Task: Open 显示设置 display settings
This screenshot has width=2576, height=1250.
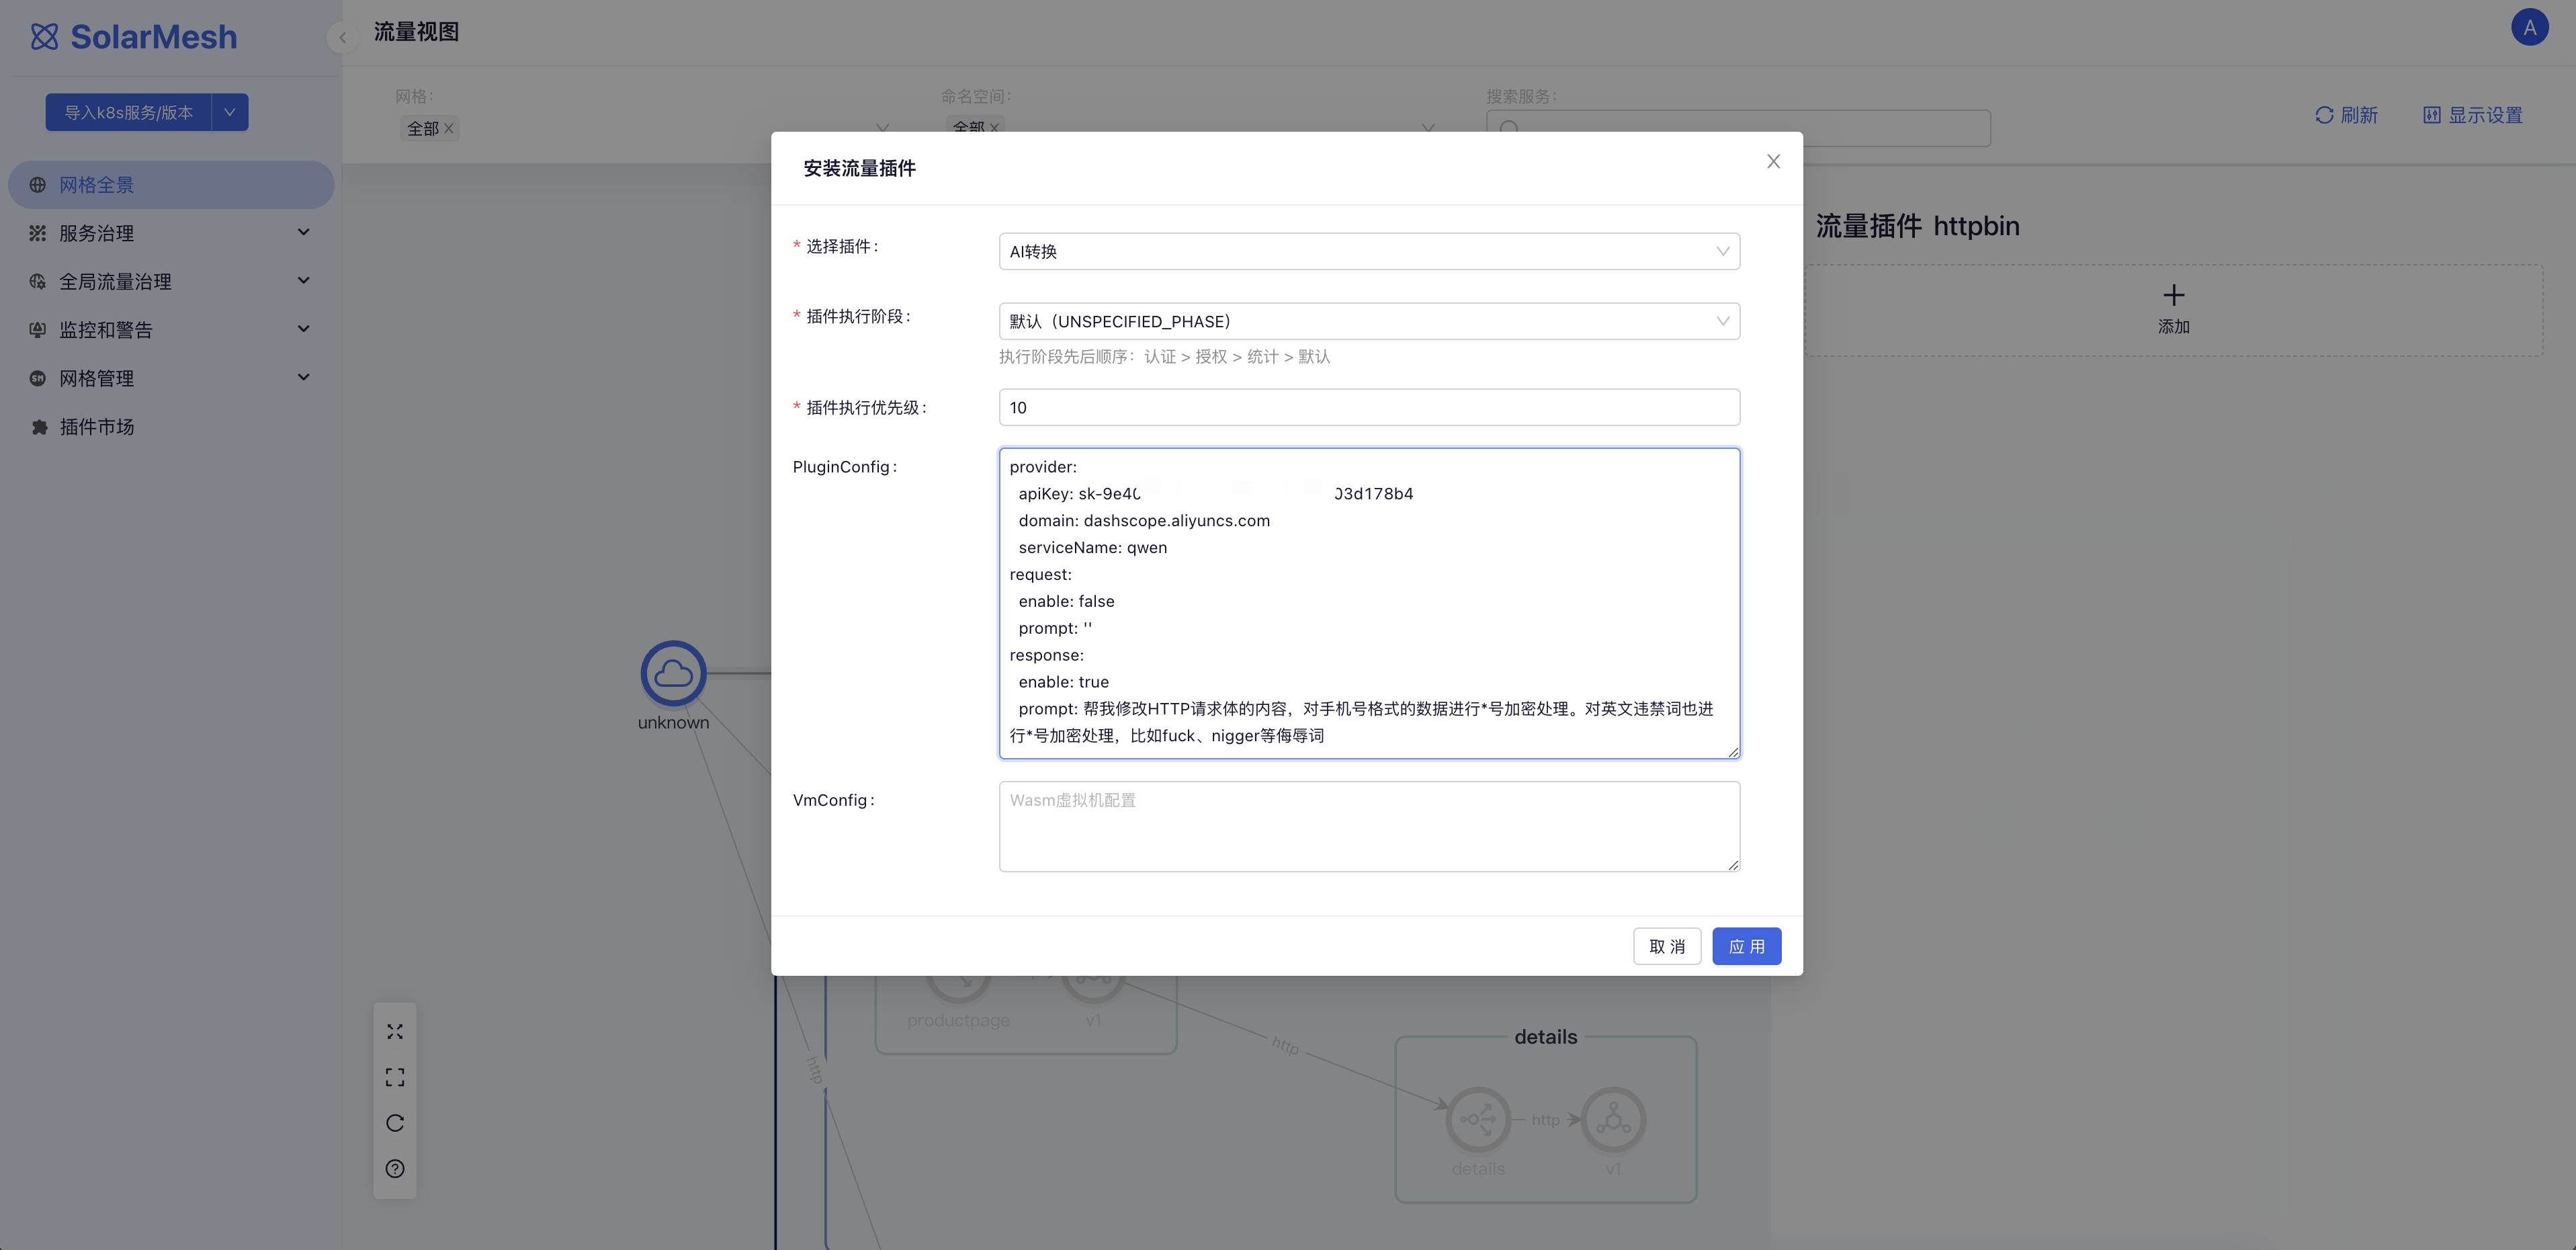Action: click(2473, 115)
